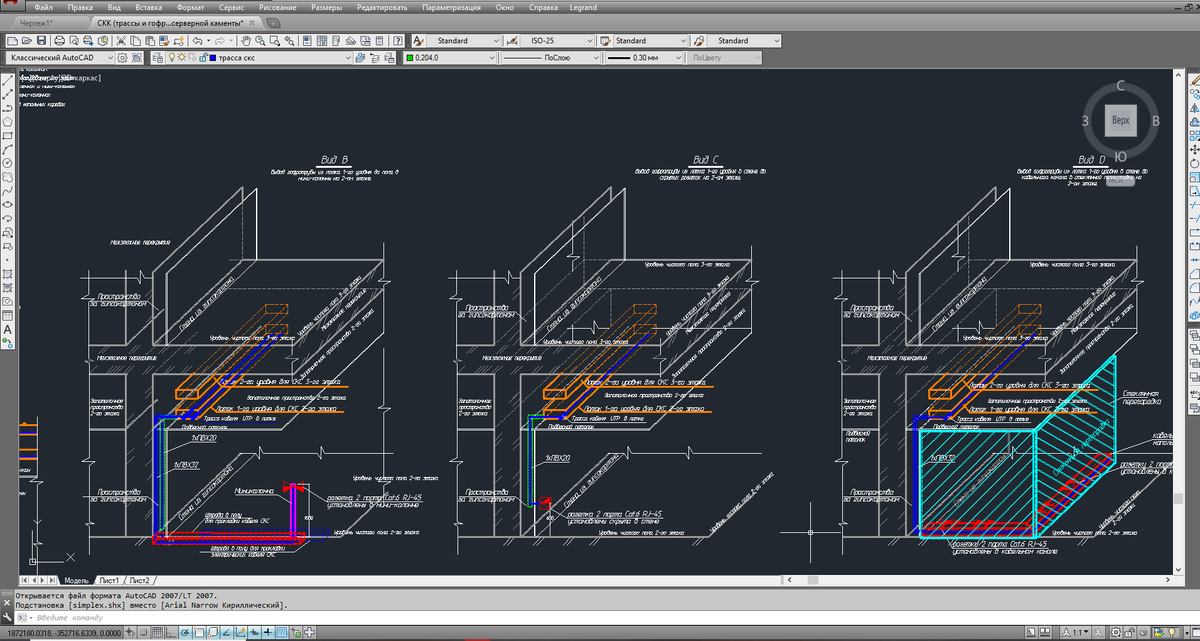Viewport: 1200px width, 641px height.
Task: Toggle Grid Display in status bar
Action: pos(157,633)
